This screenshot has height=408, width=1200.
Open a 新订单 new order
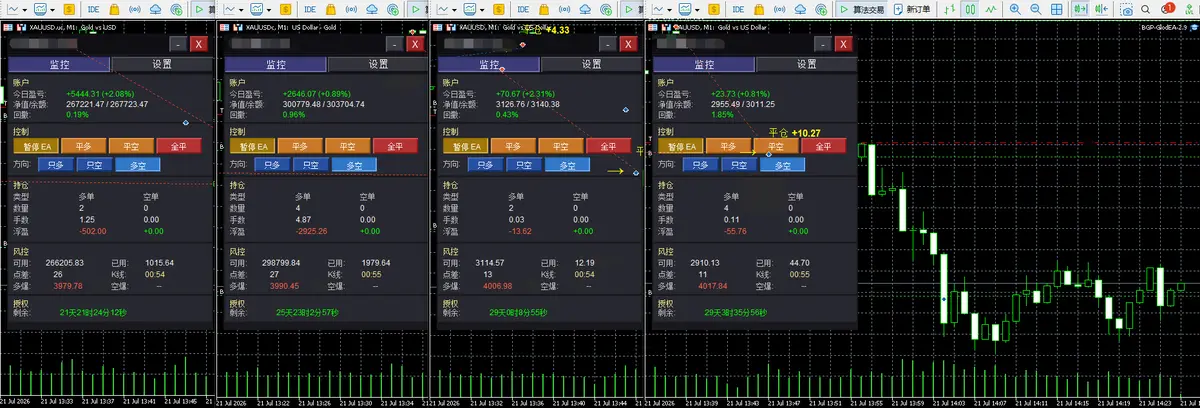[x=911, y=9]
